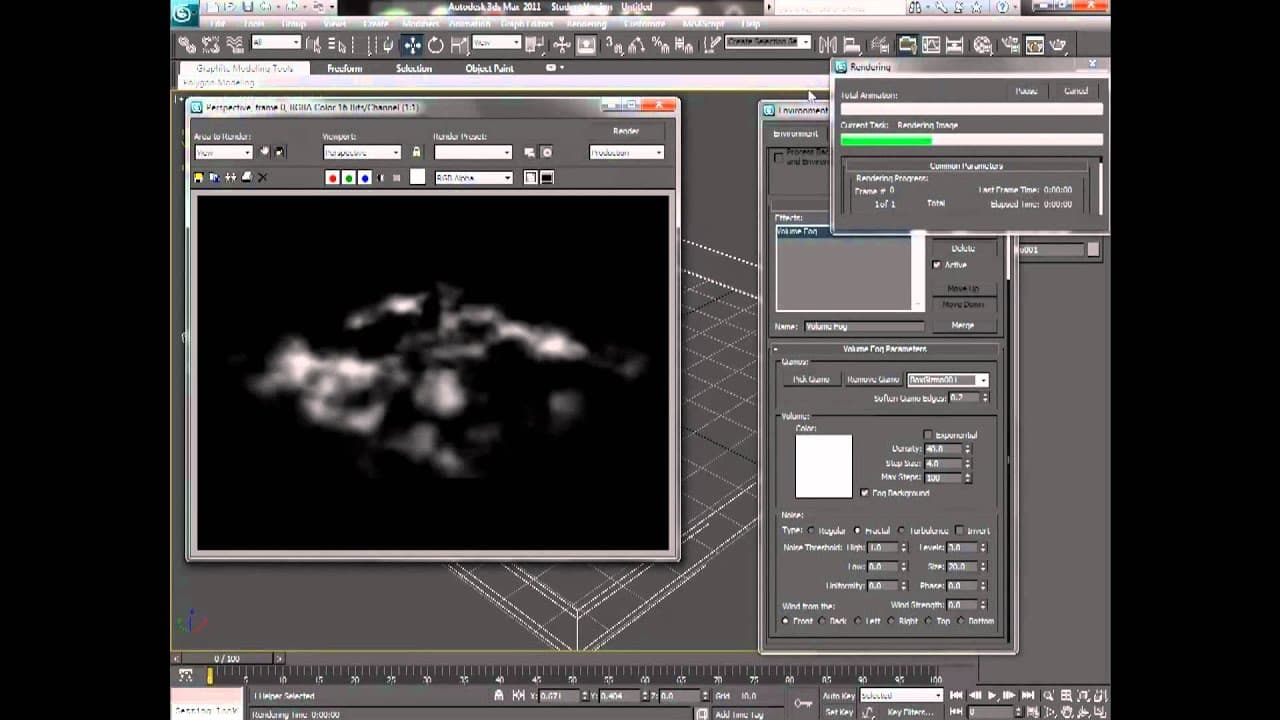Viewport: 1280px width, 720px height.
Task: Click the Volume Fog Name input field
Action: (x=864, y=326)
